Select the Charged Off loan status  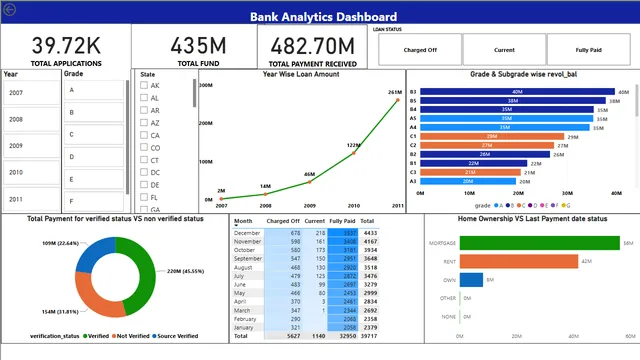tap(420, 50)
